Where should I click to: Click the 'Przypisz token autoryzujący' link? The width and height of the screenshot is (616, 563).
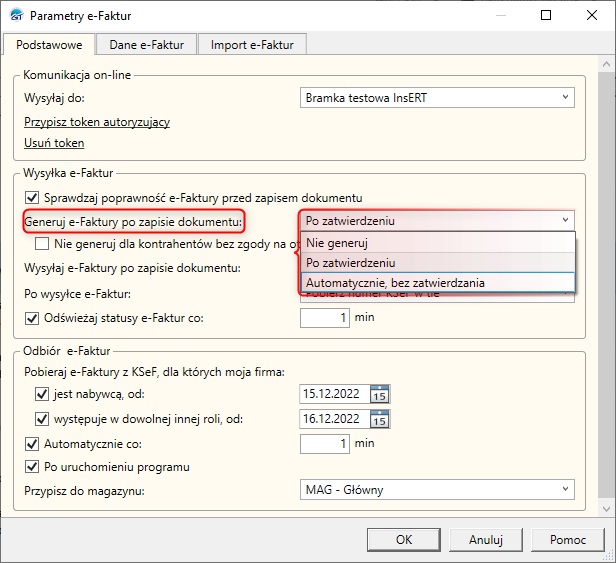click(97, 122)
